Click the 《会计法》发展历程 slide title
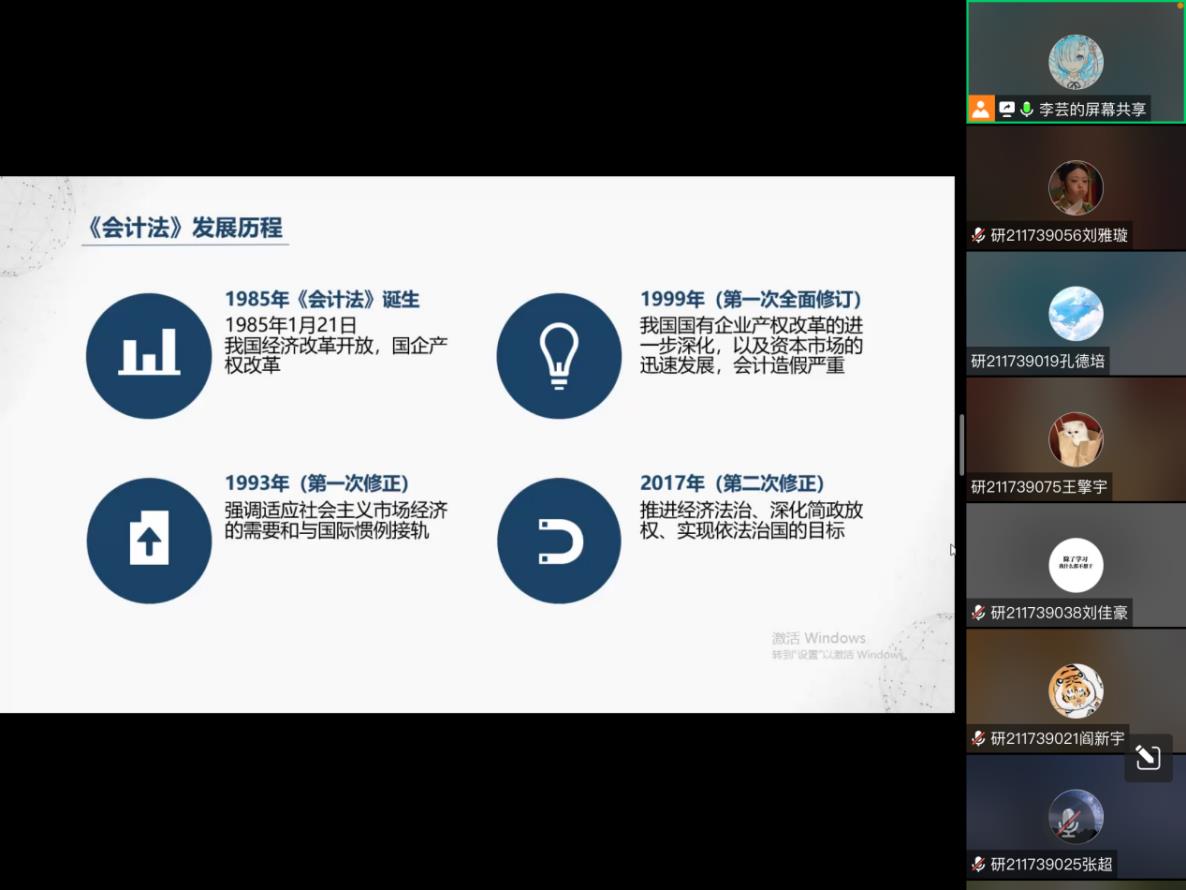The image size is (1186, 890). click(185, 228)
